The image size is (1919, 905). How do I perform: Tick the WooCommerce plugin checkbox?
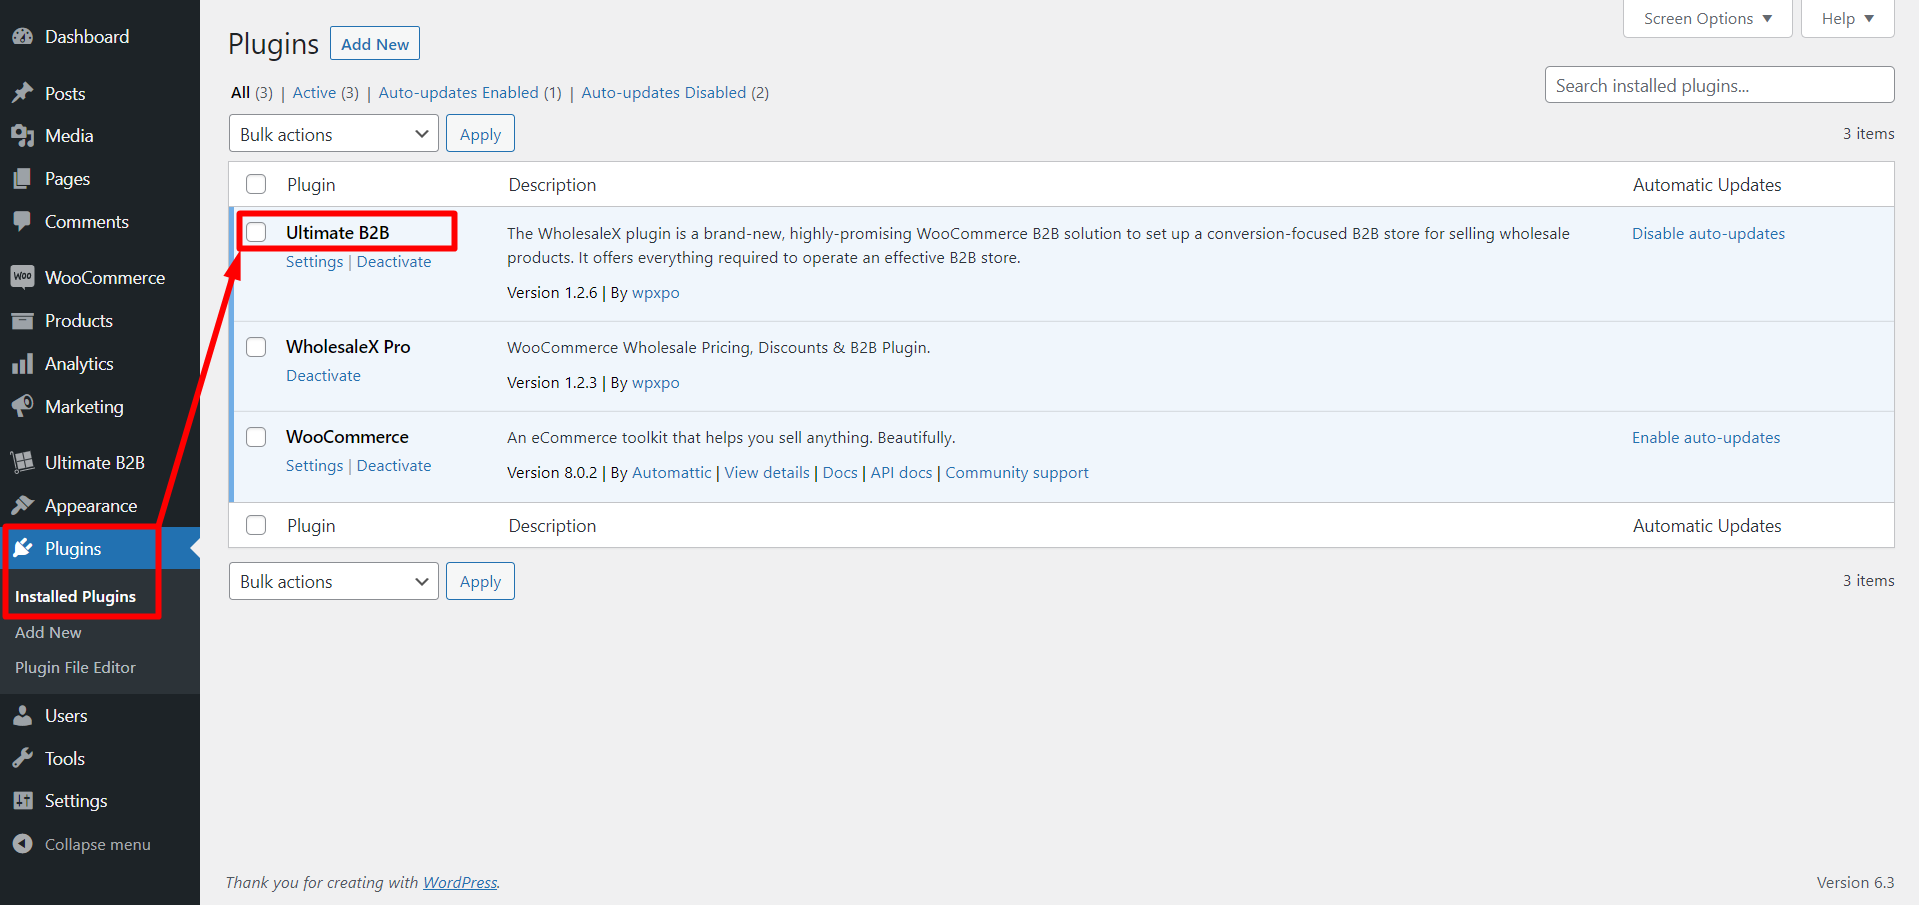coord(256,437)
